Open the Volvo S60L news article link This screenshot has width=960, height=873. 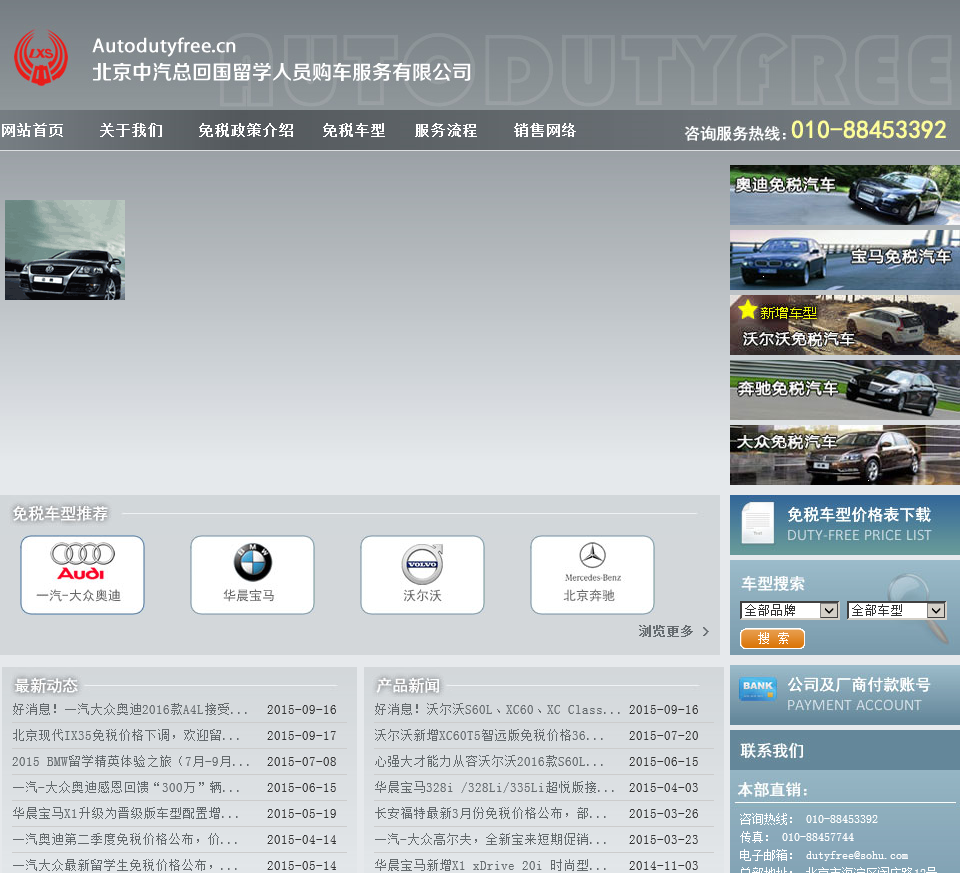click(497, 710)
